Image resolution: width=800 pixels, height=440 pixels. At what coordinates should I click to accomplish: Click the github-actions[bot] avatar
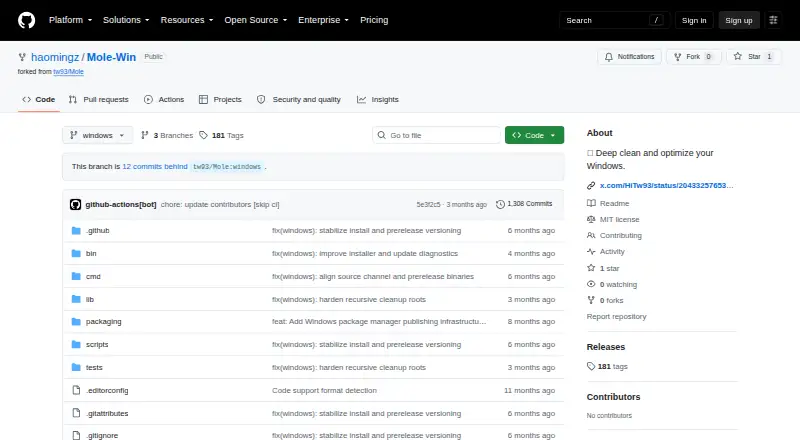click(76, 205)
